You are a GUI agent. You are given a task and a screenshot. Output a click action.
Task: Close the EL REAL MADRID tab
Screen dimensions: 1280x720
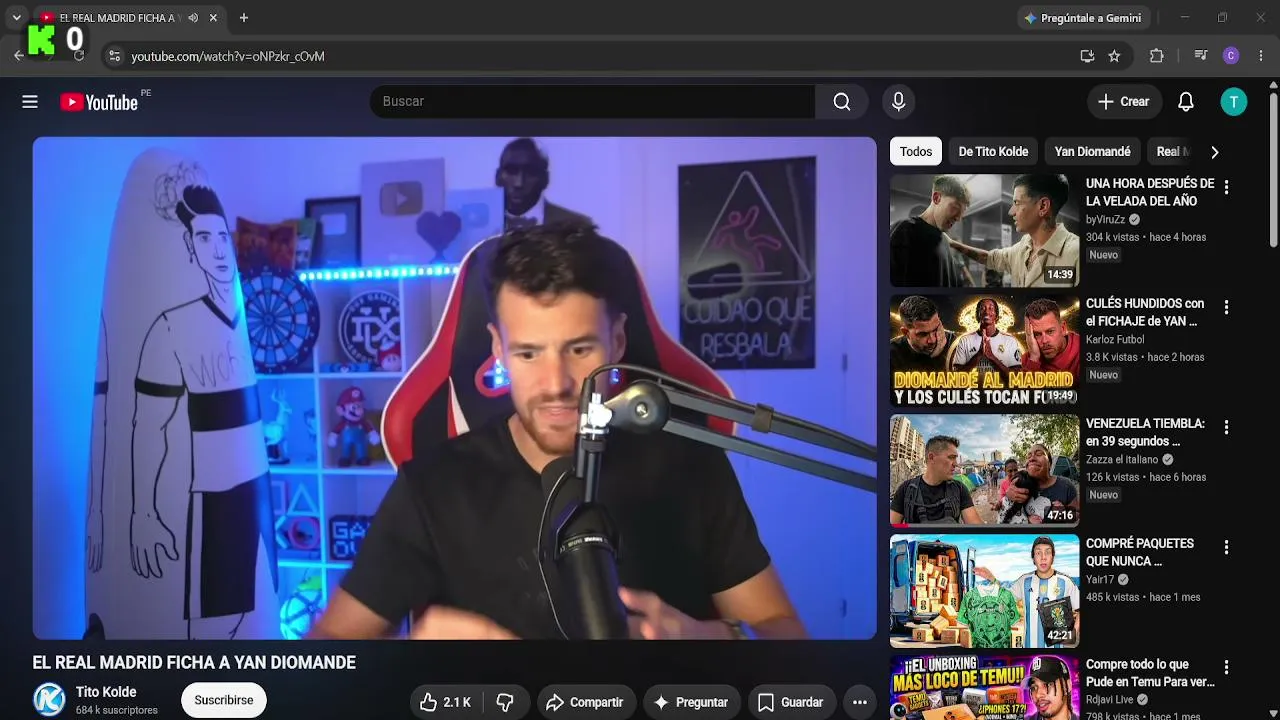[x=213, y=18]
